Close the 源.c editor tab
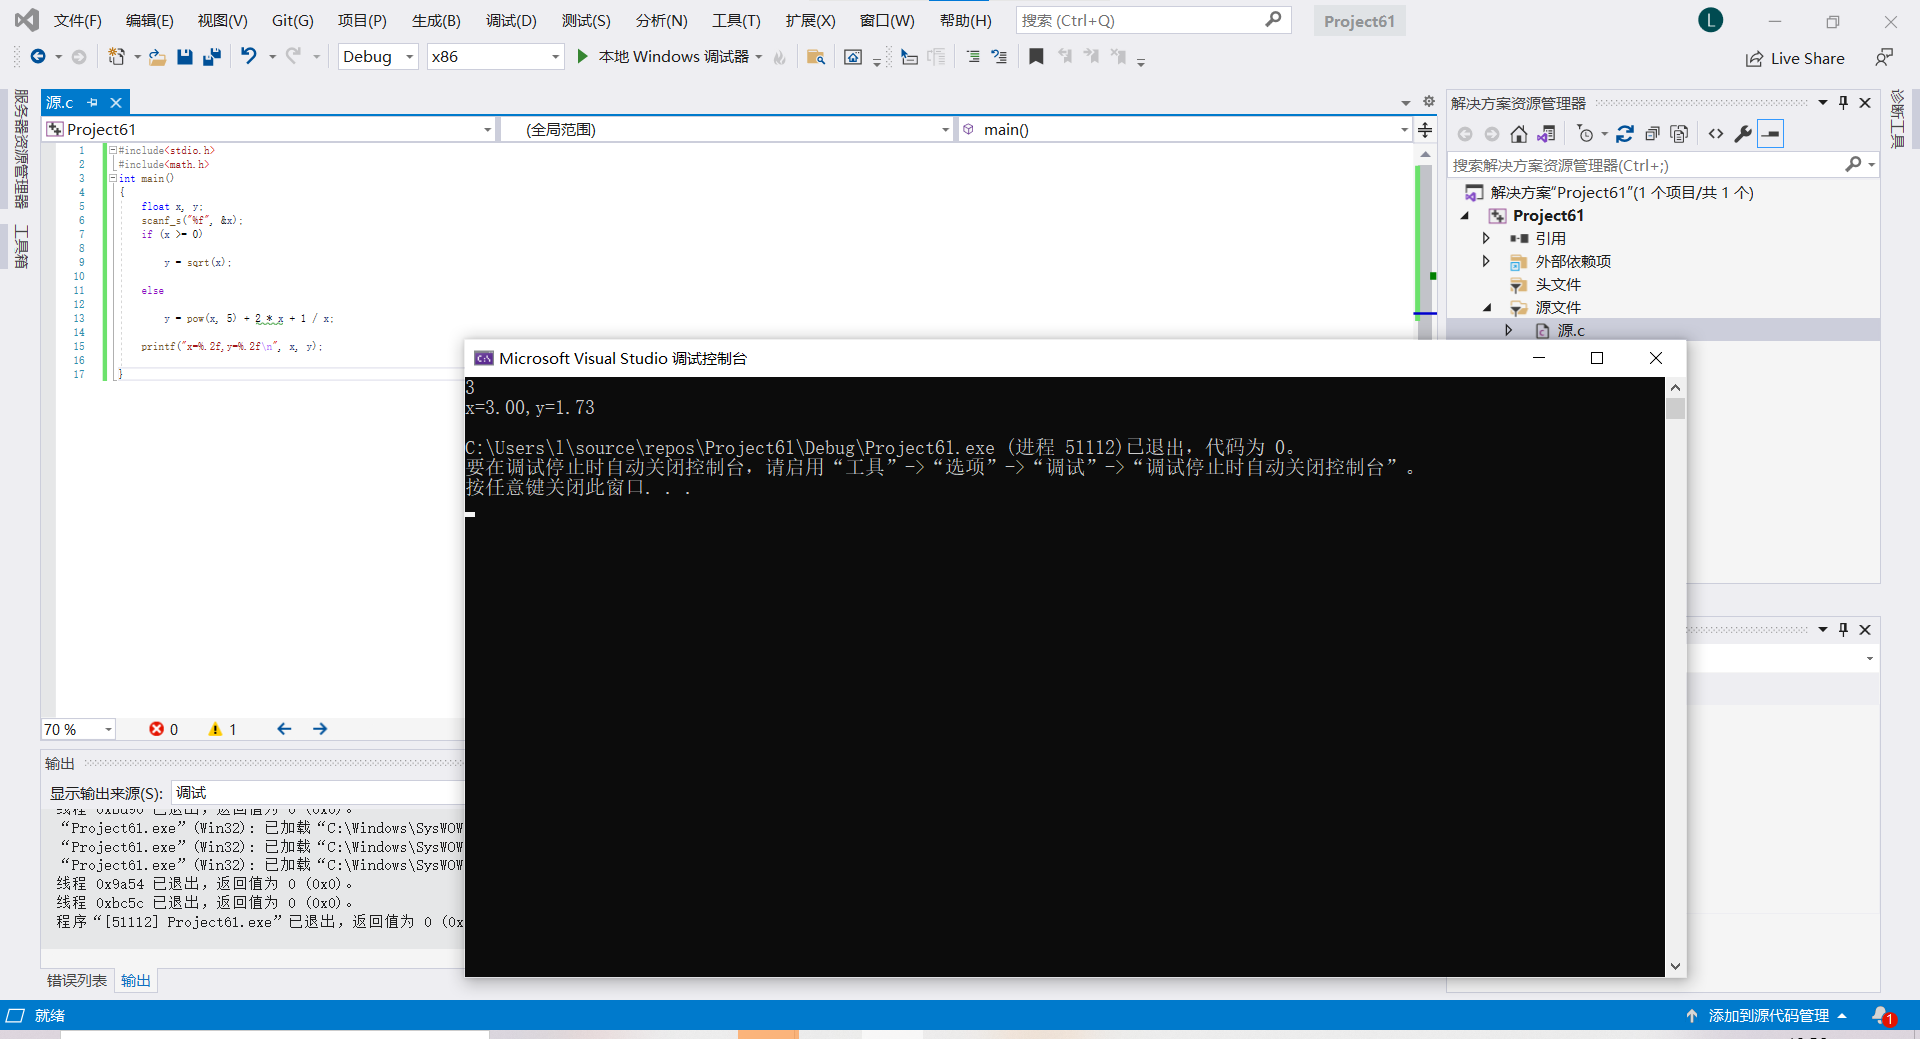 tap(116, 102)
